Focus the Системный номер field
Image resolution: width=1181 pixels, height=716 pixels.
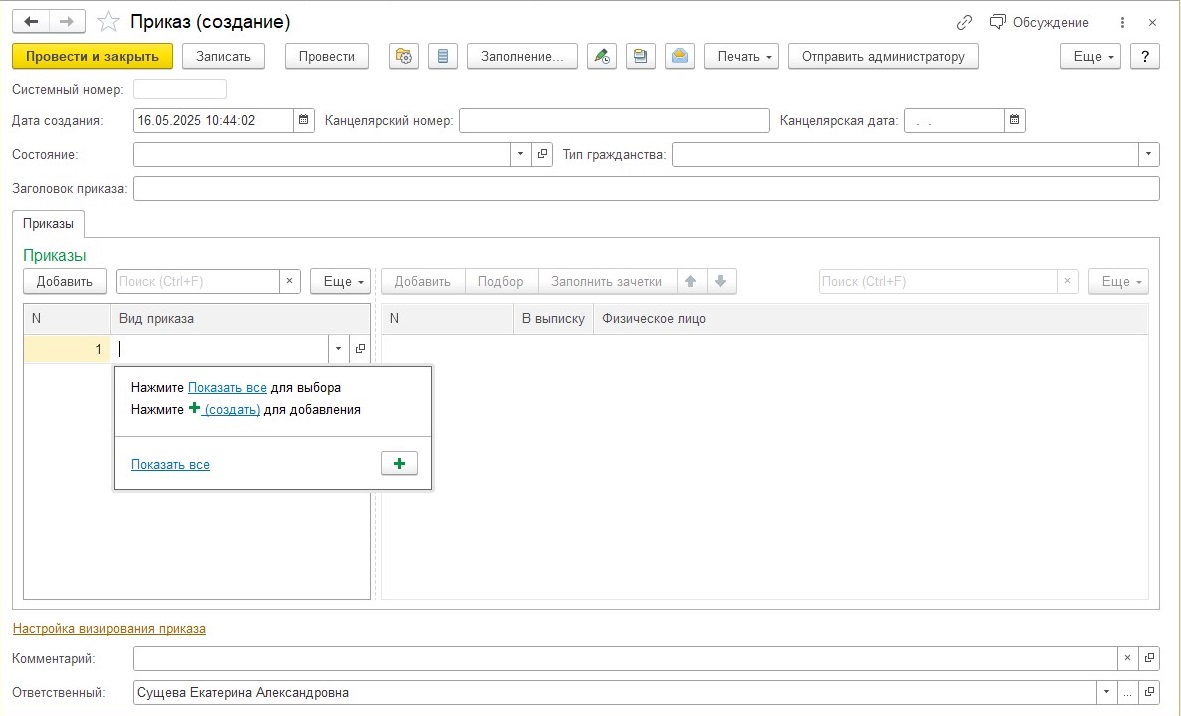[x=180, y=89]
